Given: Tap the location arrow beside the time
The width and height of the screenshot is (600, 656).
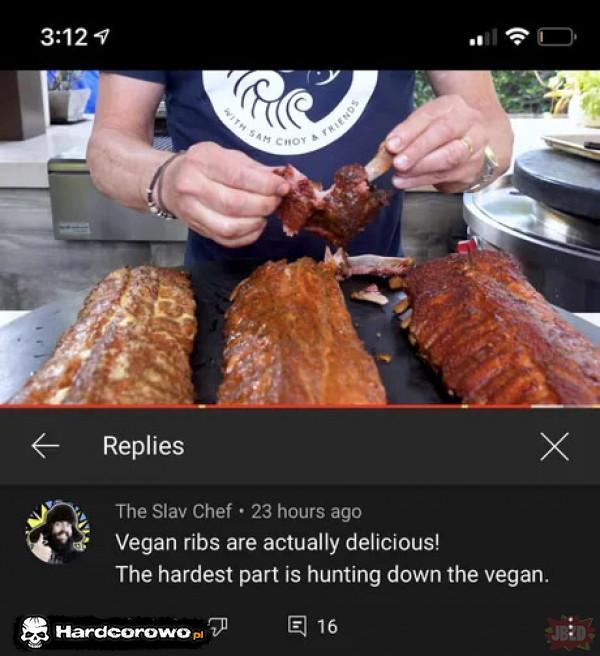Looking at the screenshot, I should click(102, 37).
